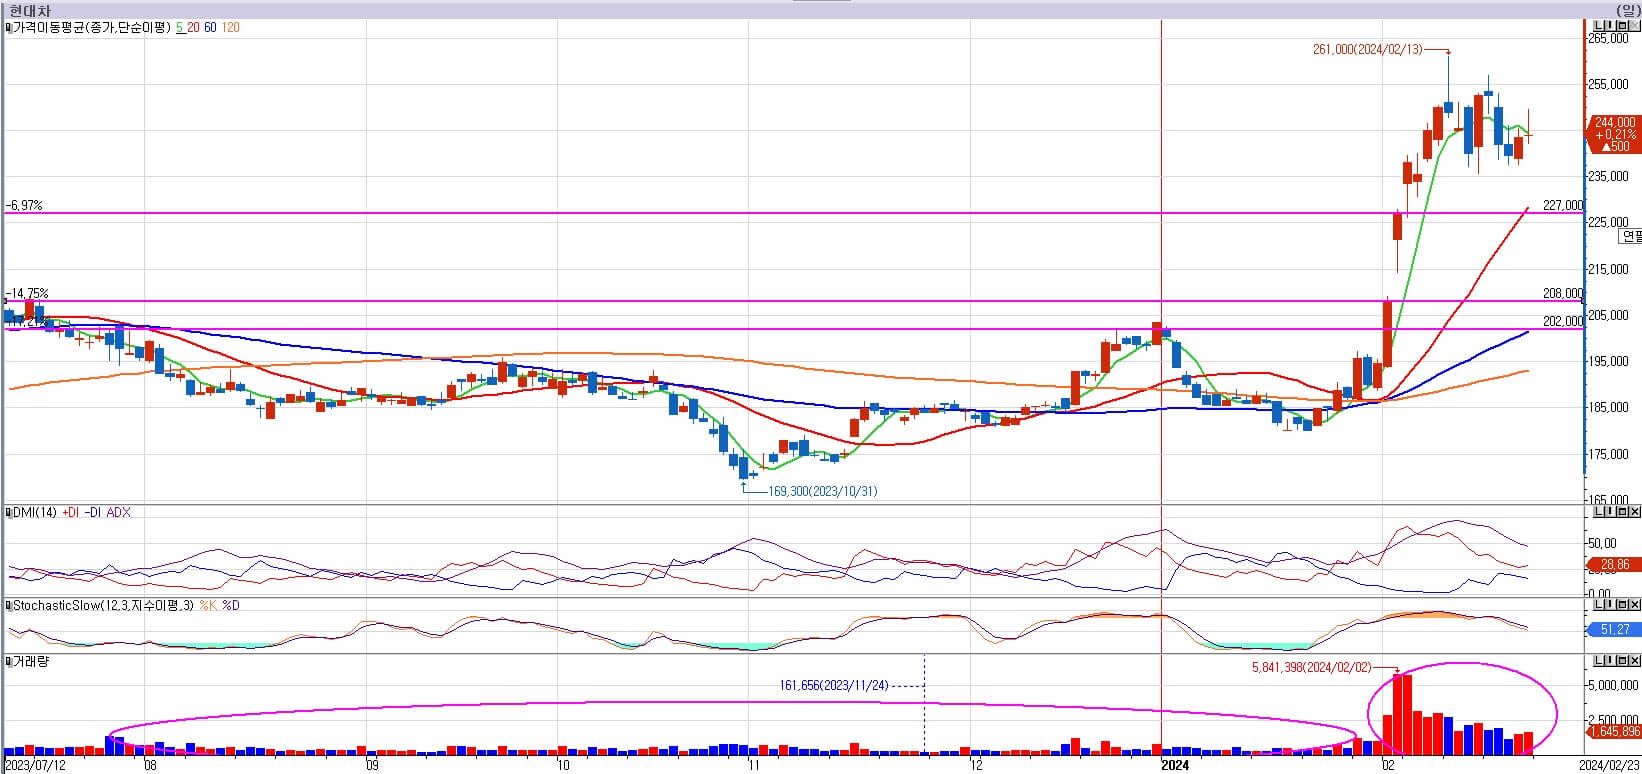Click the 거래량 panel label
The height and width of the screenshot is (774, 1642).
(x=30, y=662)
